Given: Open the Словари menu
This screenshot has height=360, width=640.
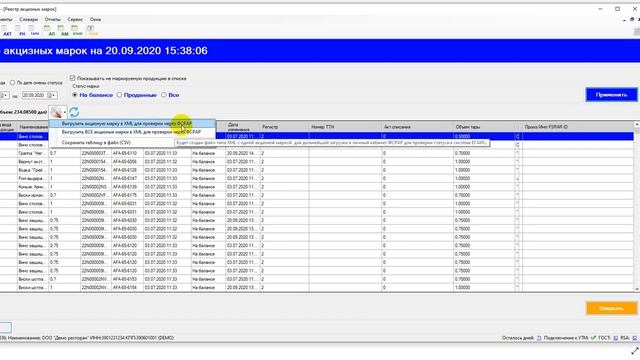Looking at the screenshot, I should click(29, 19).
